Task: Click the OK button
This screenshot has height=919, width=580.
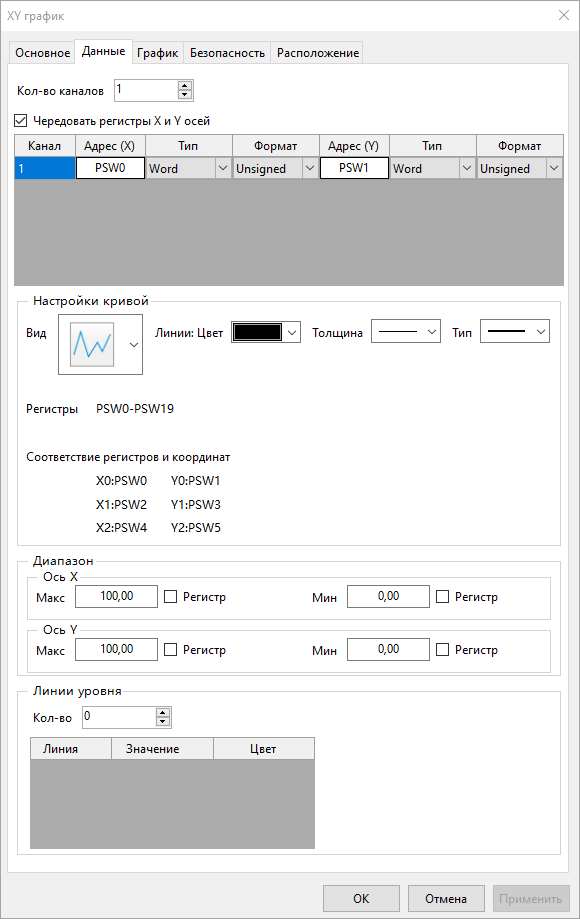Action: [x=361, y=898]
